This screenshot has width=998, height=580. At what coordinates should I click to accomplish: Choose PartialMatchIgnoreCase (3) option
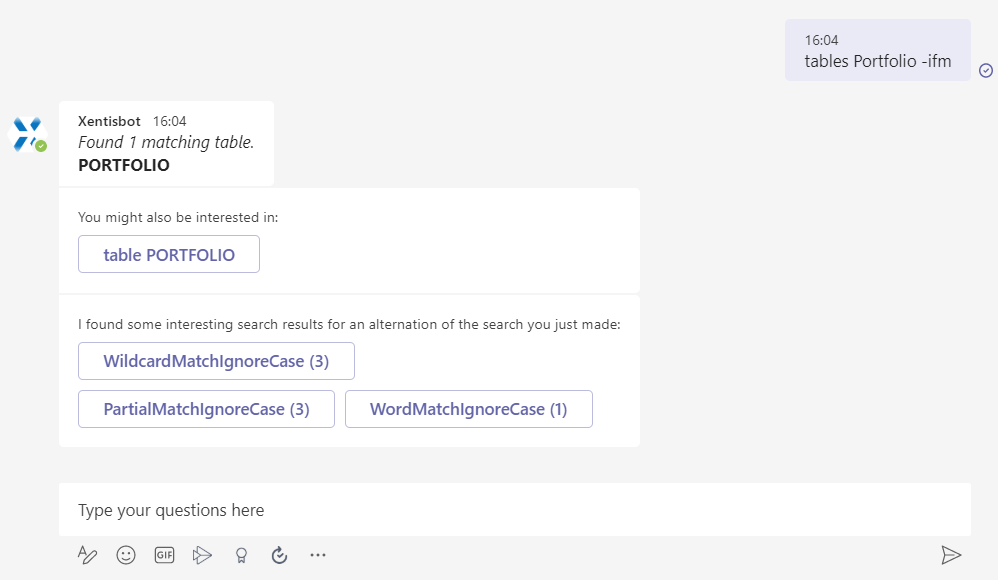pos(206,409)
